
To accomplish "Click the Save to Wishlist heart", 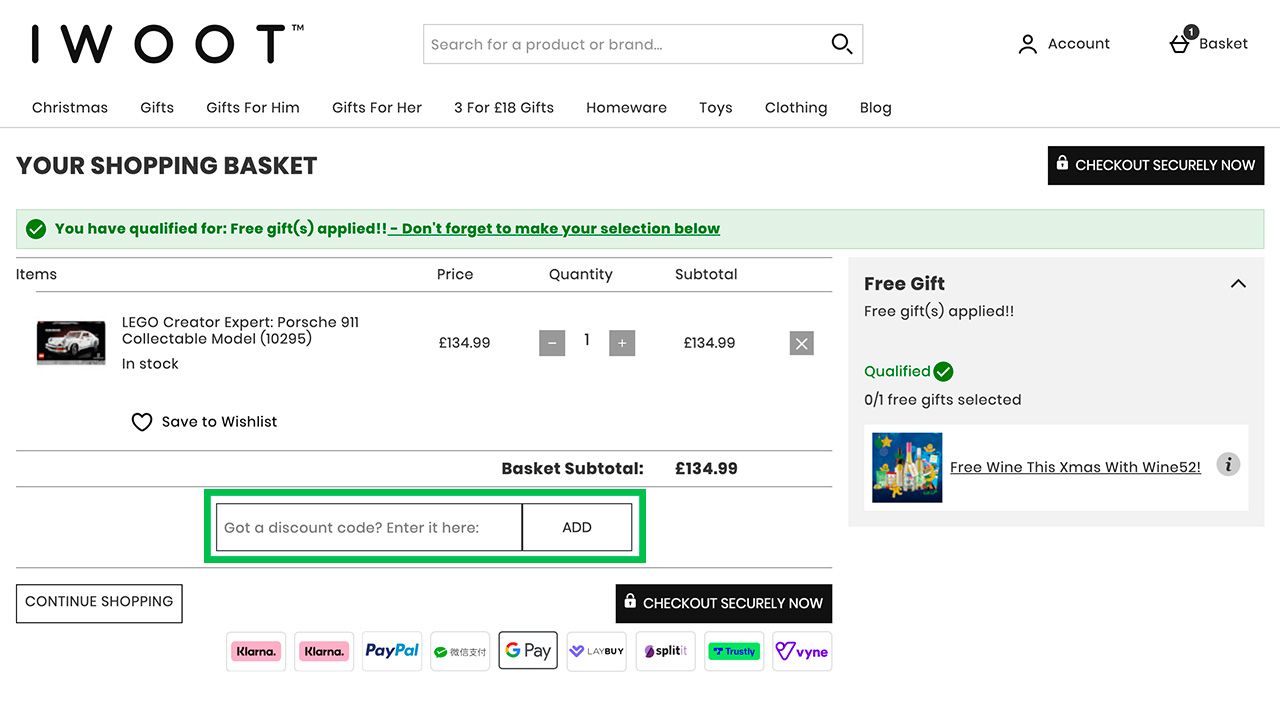I will [142, 422].
